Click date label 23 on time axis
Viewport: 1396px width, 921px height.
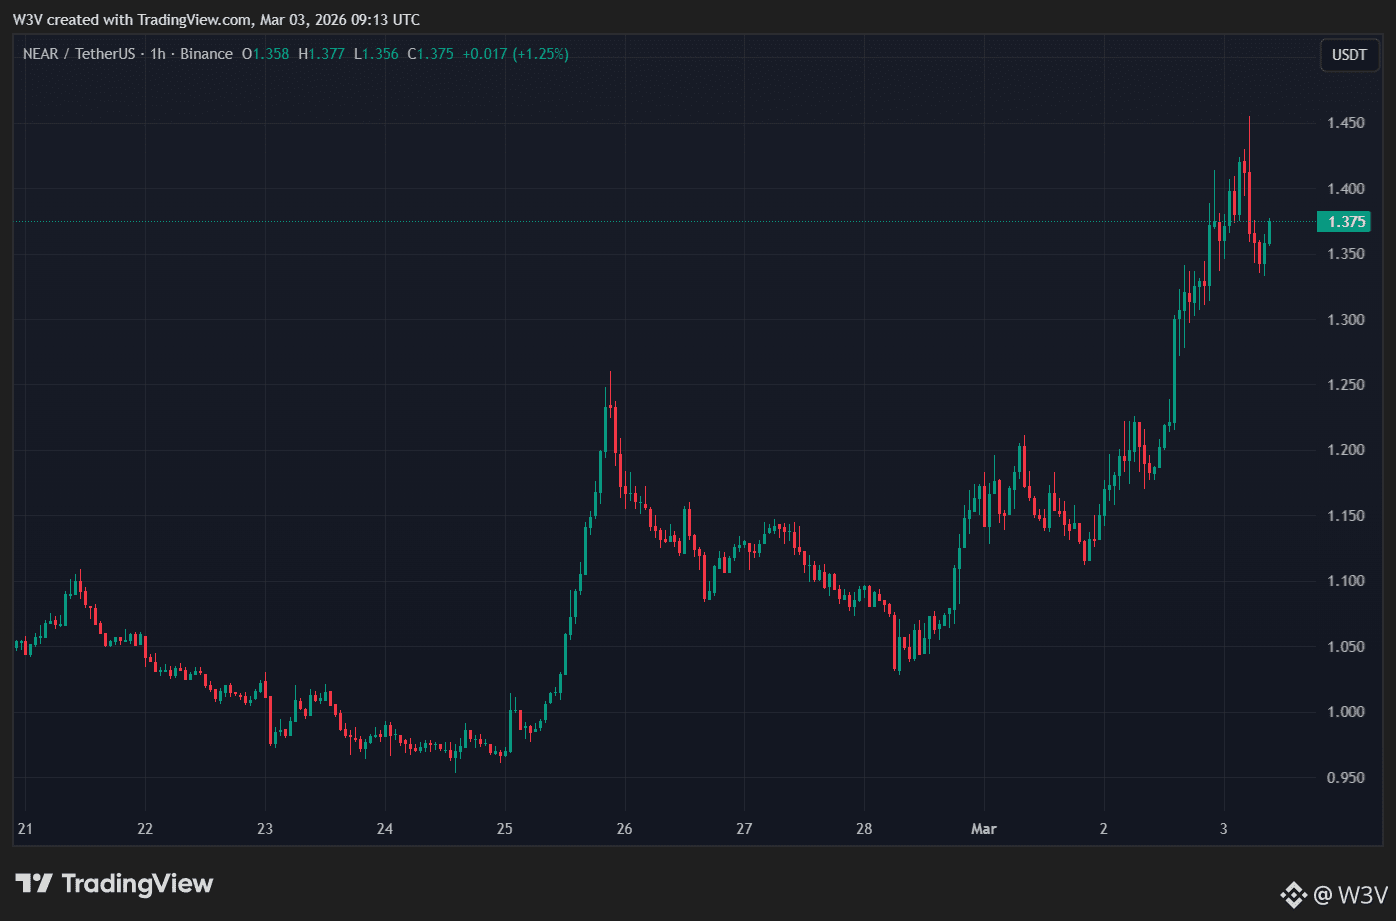point(265,829)
